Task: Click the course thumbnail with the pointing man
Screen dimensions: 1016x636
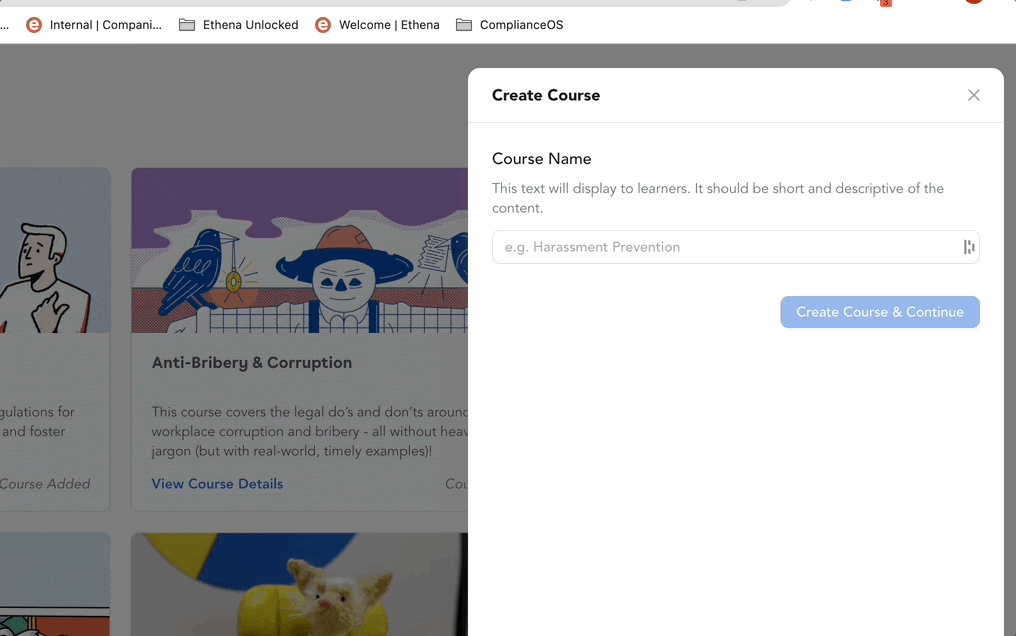Action: [x=55, y=251]
